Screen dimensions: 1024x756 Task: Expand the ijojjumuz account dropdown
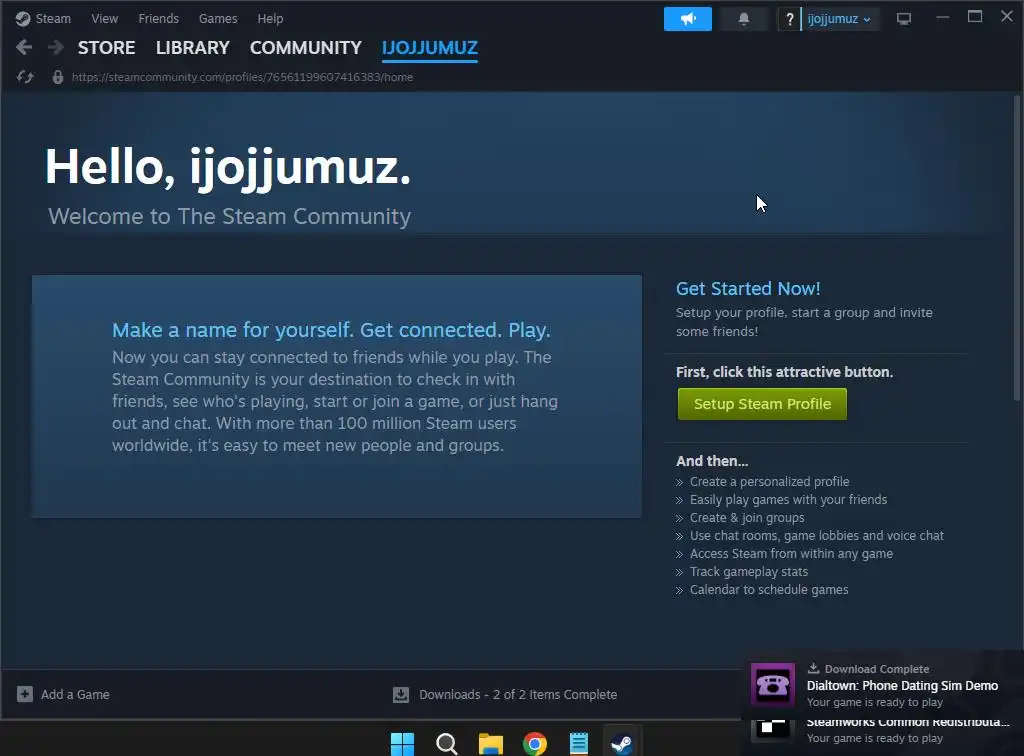click(839, 19)
